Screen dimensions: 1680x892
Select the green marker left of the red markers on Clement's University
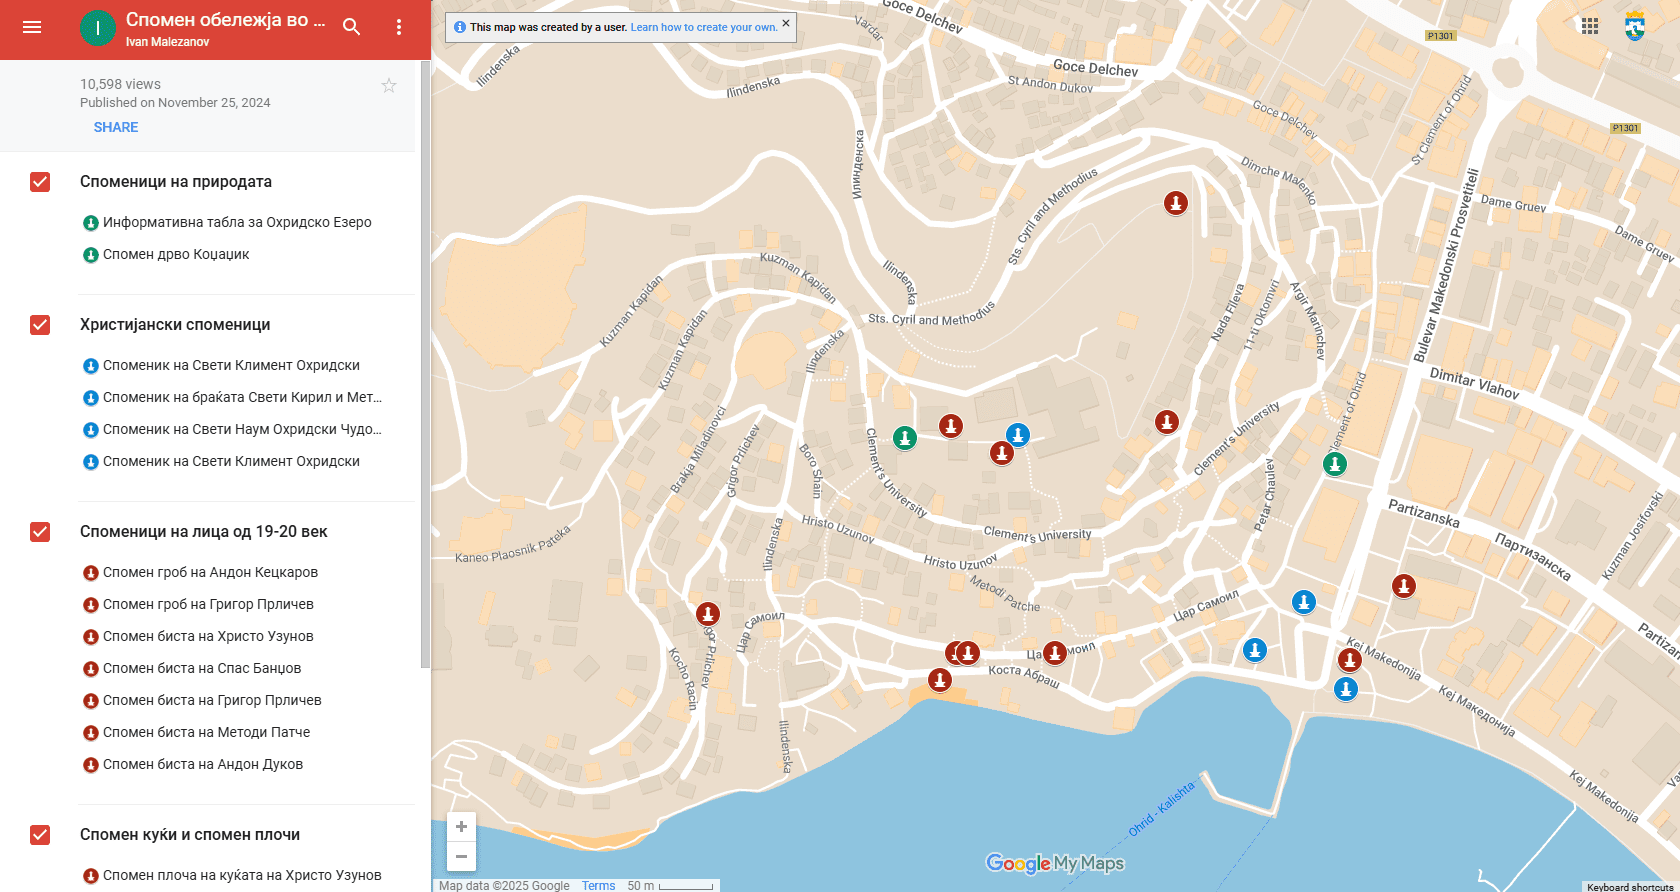[x=905, y=438]
